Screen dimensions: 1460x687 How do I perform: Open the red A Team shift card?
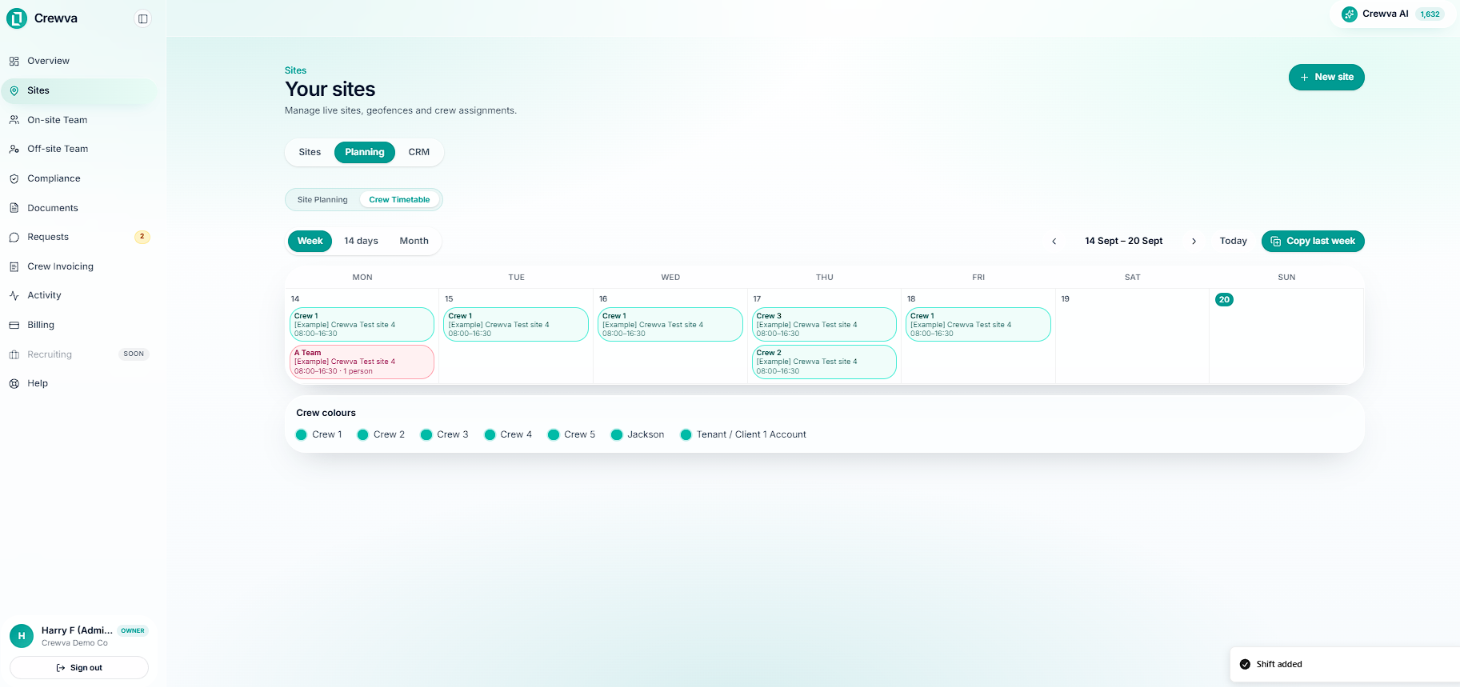coord(362,362)
